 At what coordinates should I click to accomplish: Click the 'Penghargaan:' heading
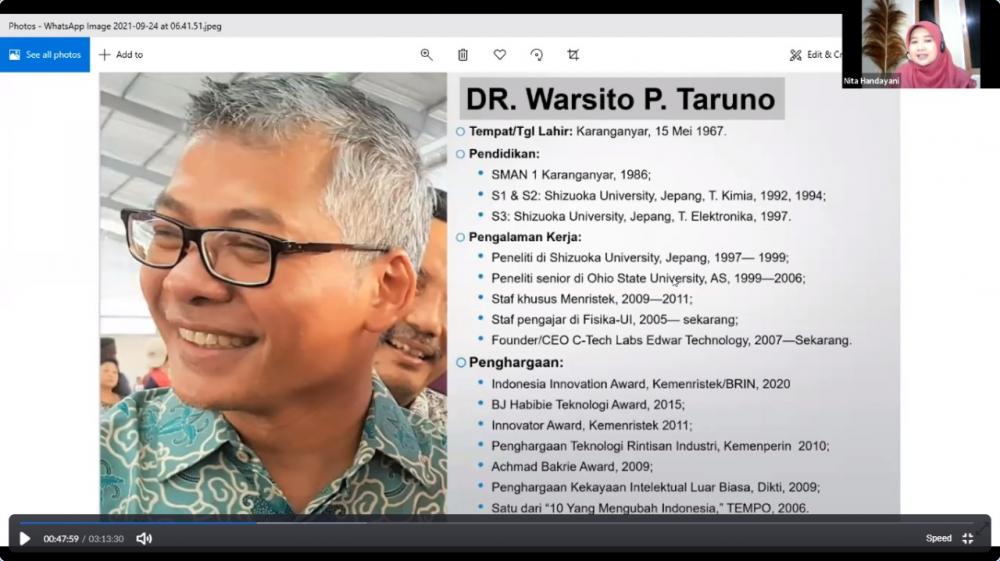[516, 363]
